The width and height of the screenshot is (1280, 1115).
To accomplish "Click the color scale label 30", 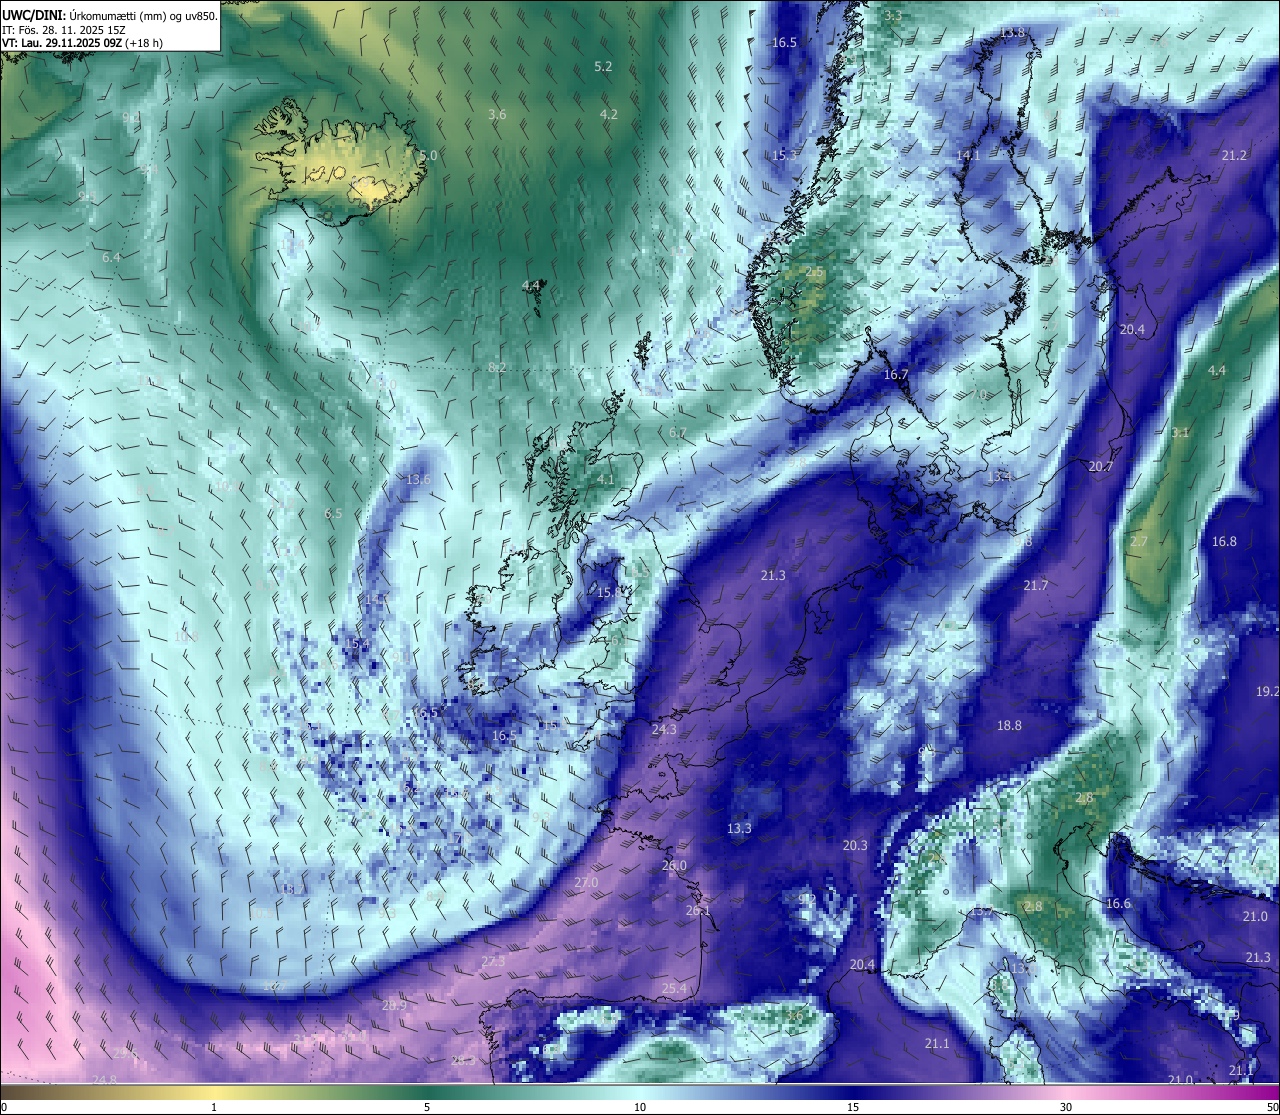I will click(1066, 1107).
